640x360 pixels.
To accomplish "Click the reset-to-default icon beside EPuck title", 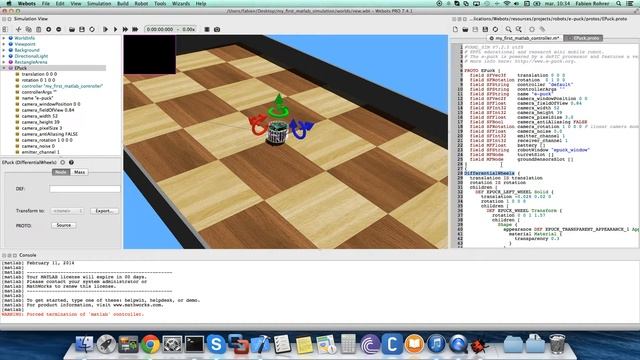I will 62,162.
